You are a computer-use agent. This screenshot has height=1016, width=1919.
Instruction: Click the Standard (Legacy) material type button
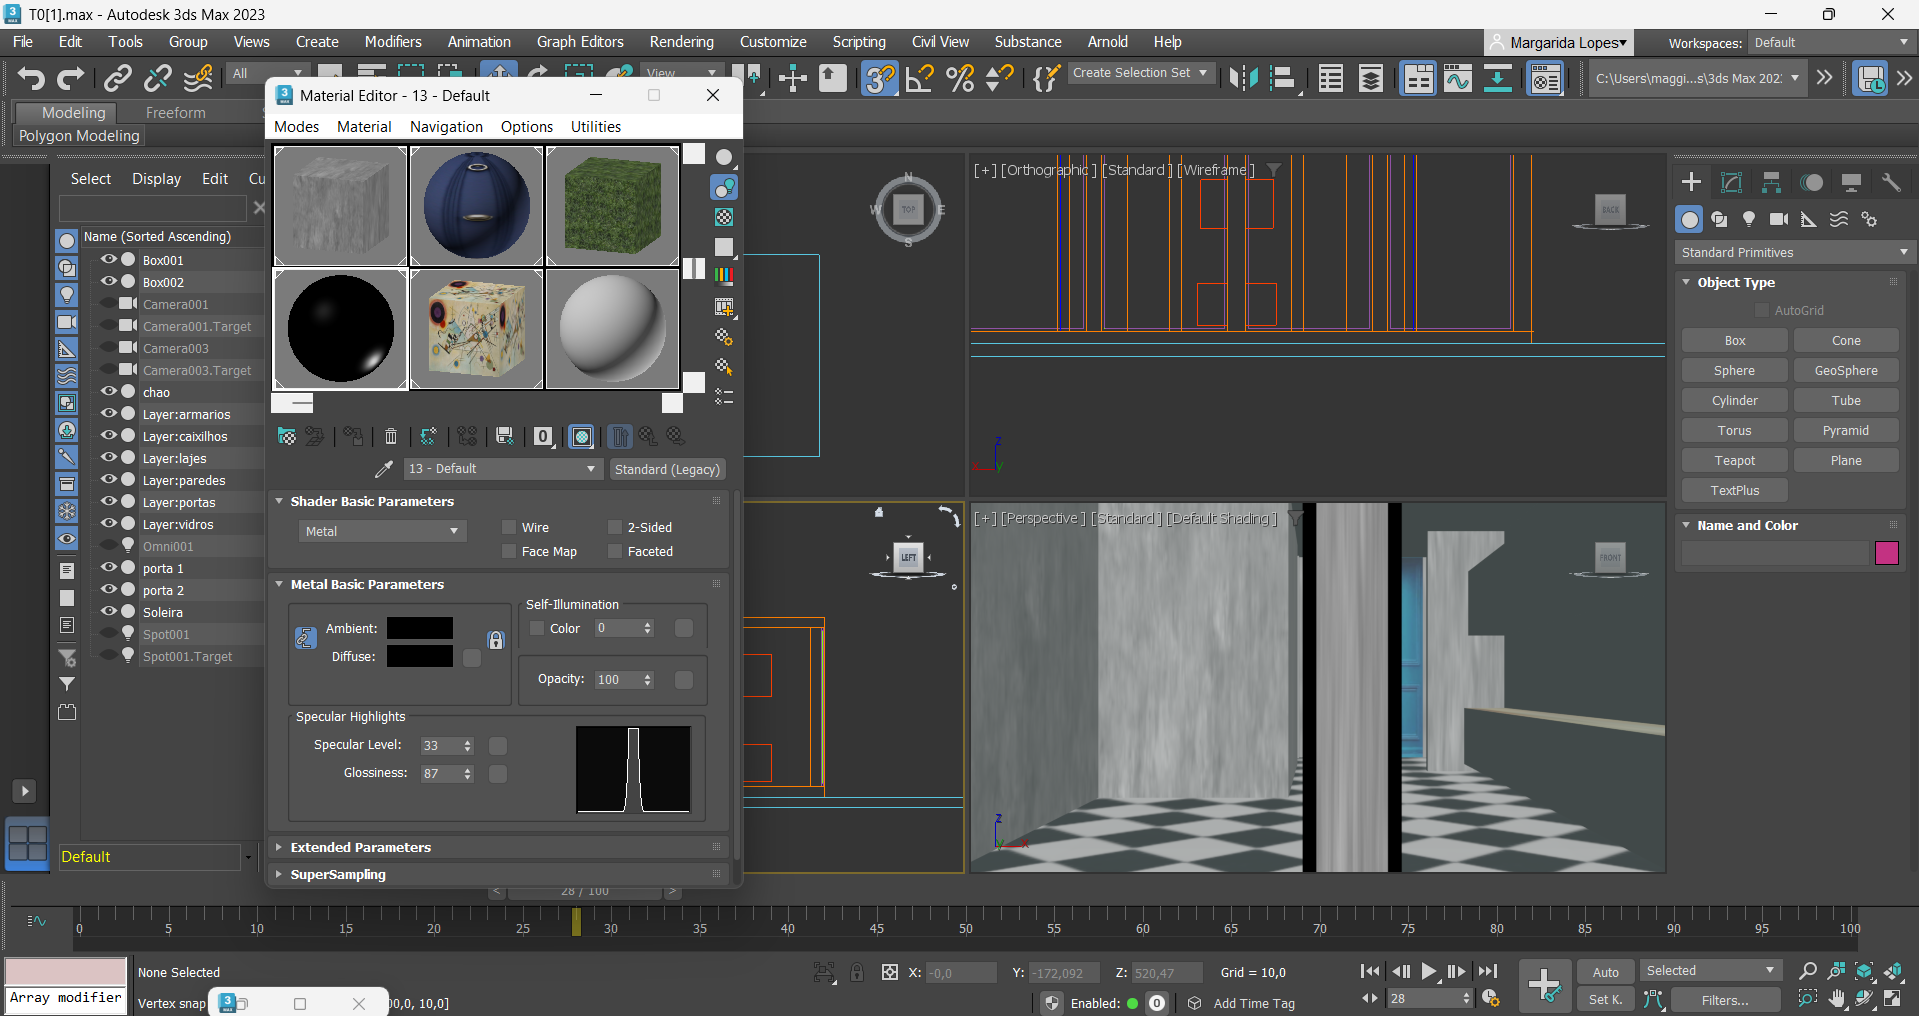tap(667, 469)
